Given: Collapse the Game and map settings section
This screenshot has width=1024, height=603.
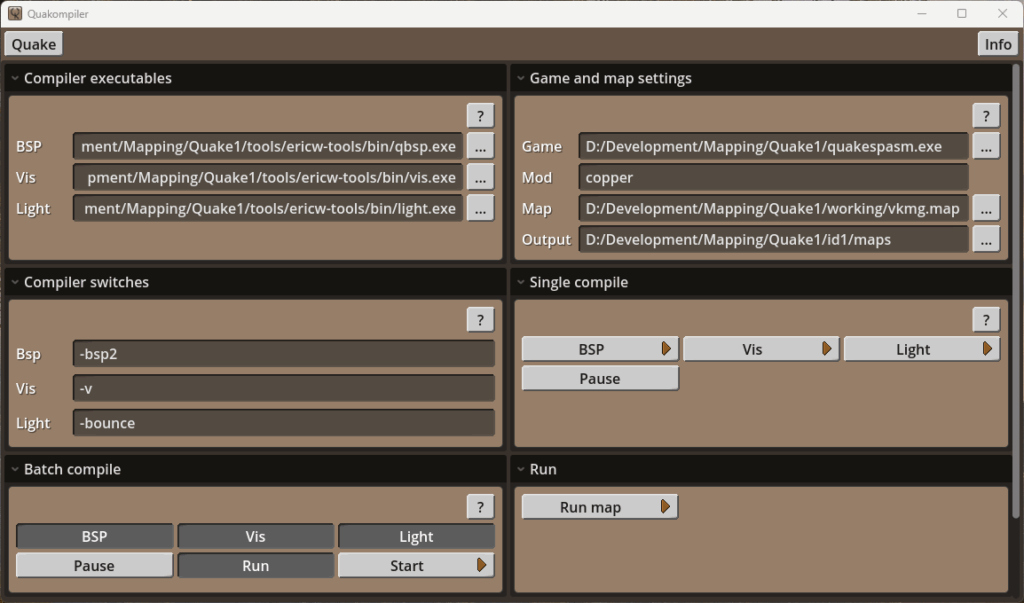Looking at the screenshot, I should [521, 79].
